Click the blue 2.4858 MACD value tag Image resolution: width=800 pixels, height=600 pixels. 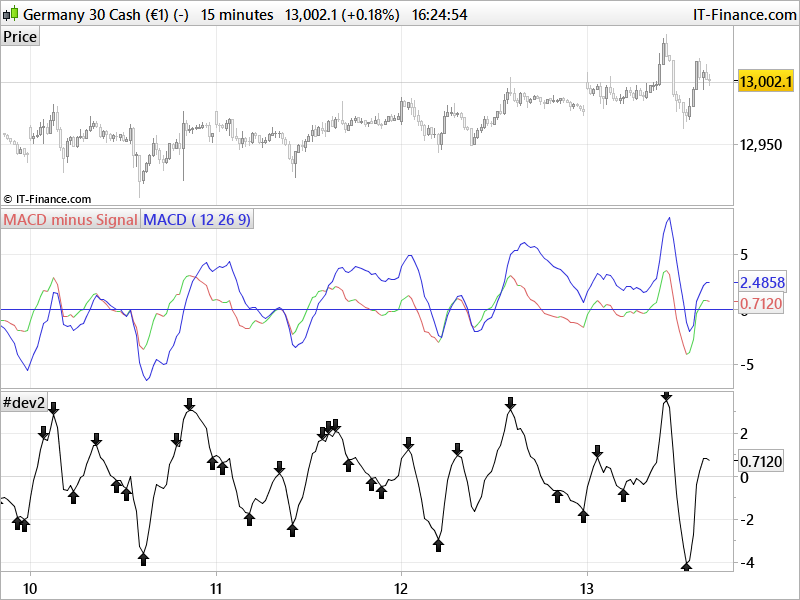762,283
